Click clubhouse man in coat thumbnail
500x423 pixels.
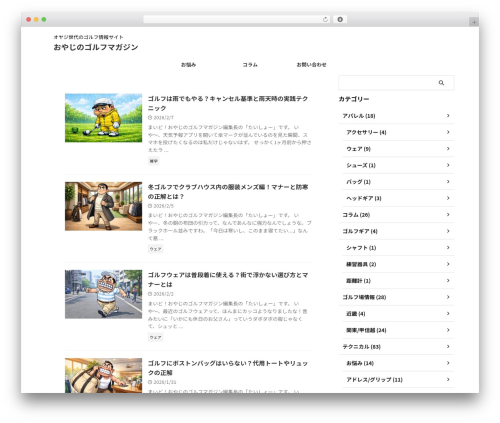point(103,206)
